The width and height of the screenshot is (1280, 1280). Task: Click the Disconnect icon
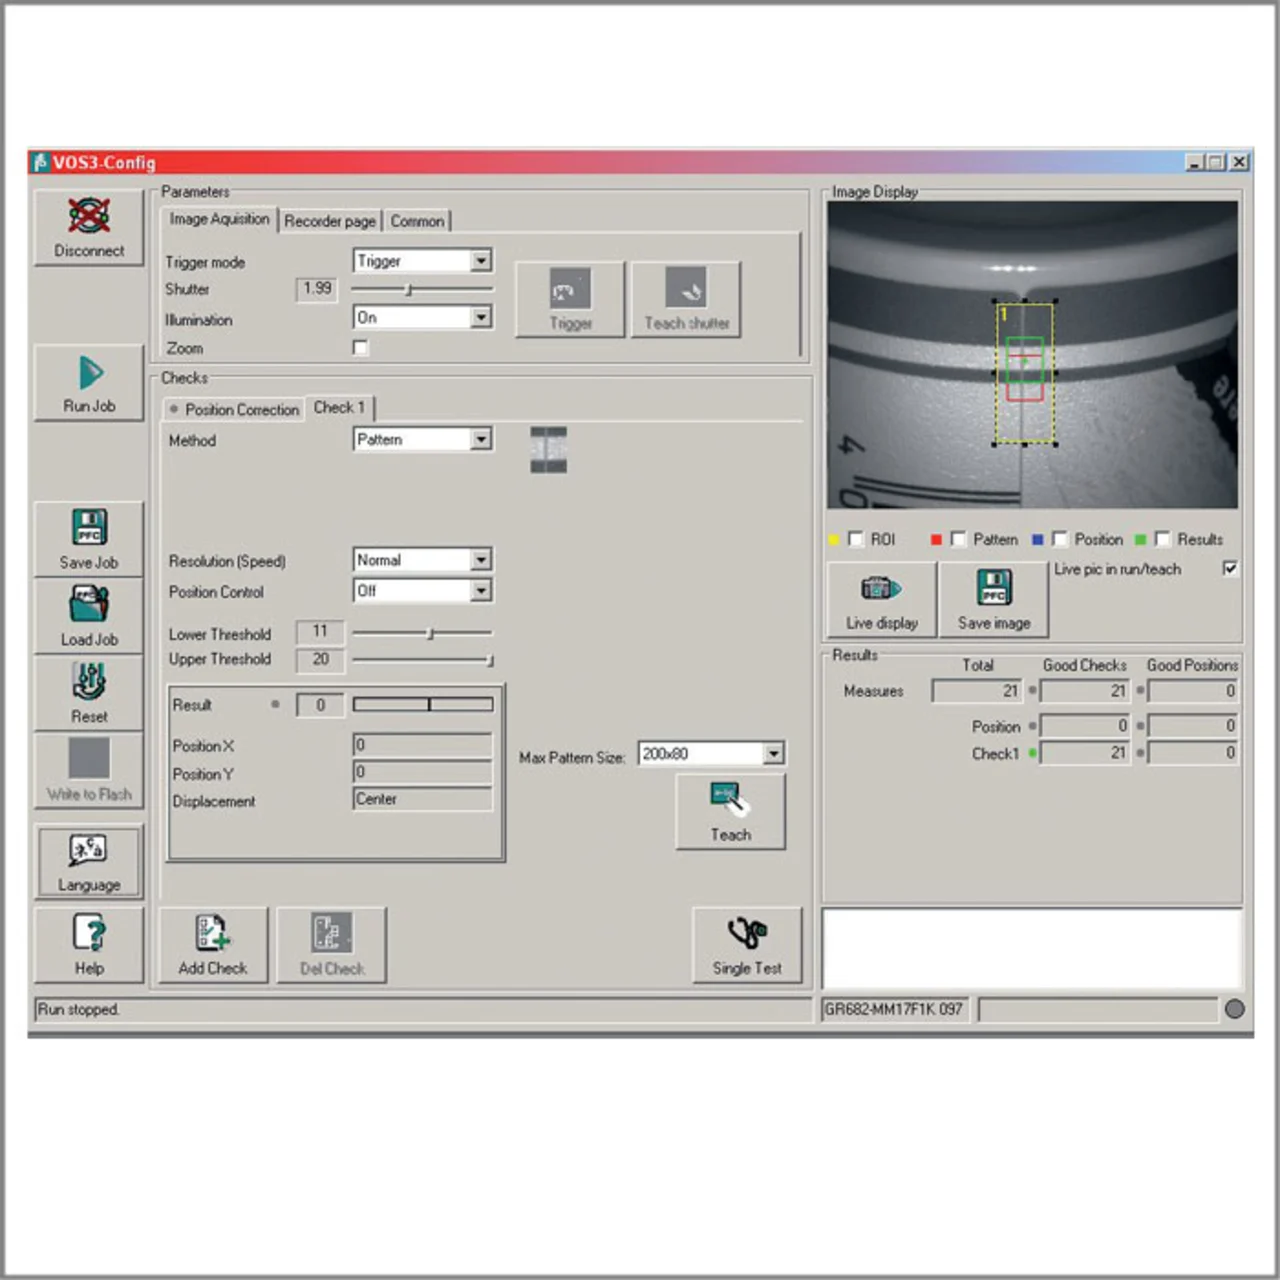tap(89, 216)
